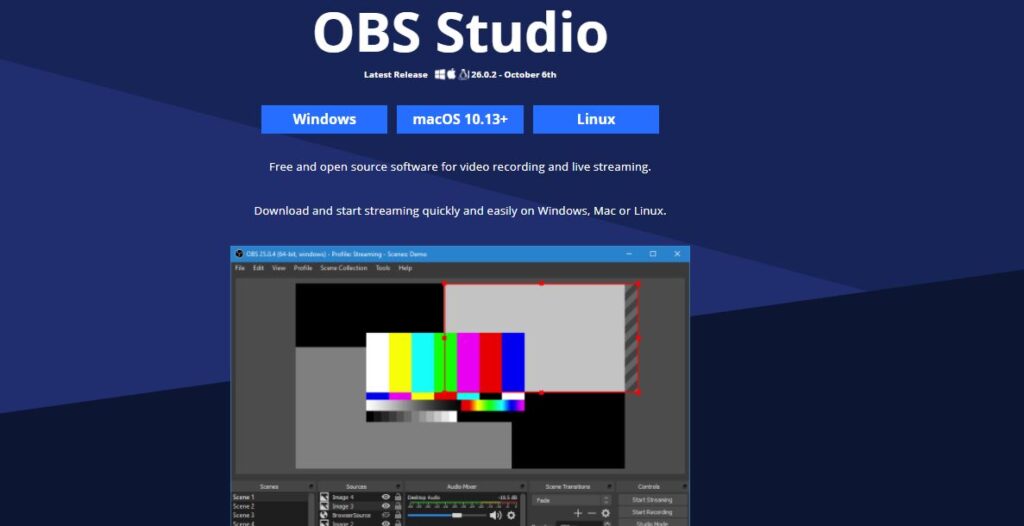Open the Edit menu in OBS

click(259, 268)
